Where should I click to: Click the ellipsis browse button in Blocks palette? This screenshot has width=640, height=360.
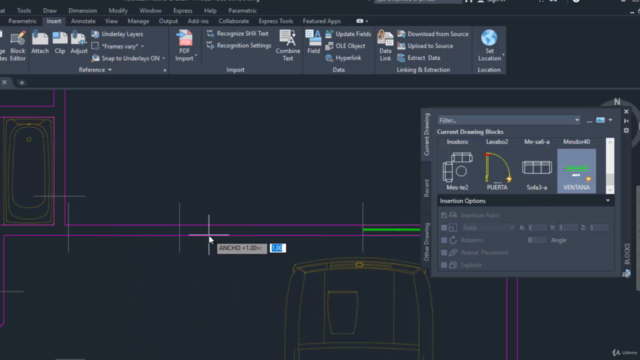coord(589,120)
